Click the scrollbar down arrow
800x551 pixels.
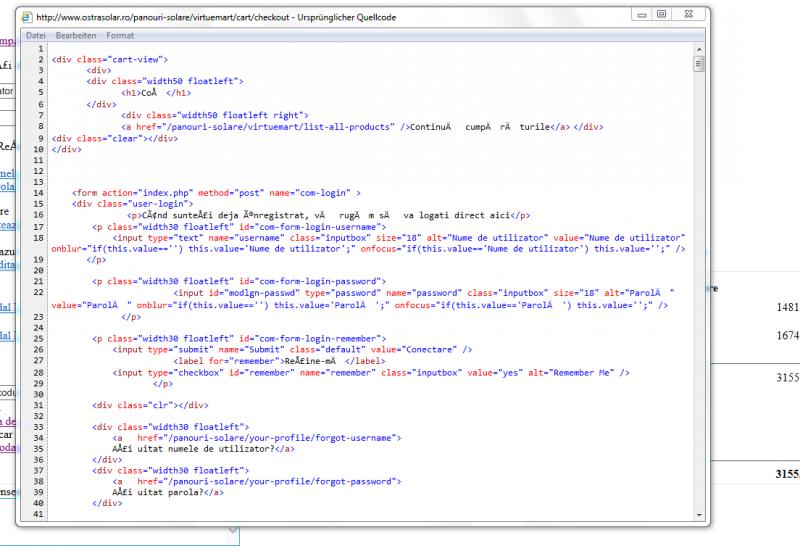pos(699,514)
